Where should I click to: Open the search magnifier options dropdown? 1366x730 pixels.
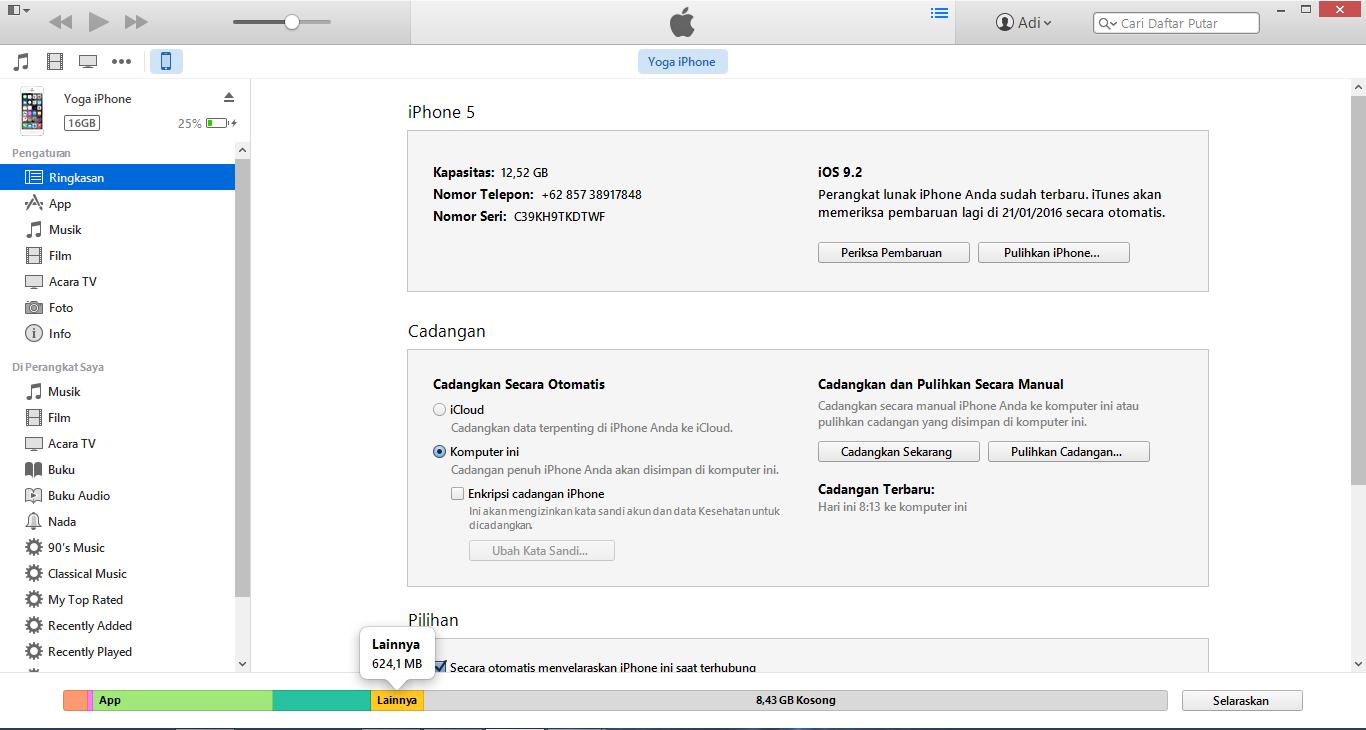pyautogui.click(x=1106, y=23)
